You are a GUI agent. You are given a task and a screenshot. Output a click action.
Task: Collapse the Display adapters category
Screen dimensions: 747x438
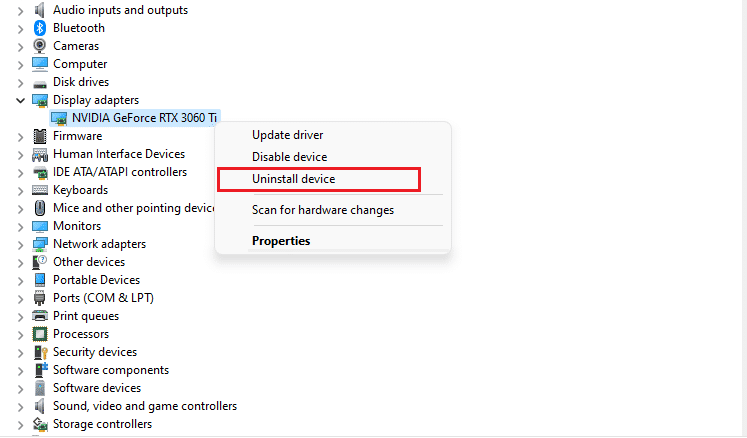[20, 100]
